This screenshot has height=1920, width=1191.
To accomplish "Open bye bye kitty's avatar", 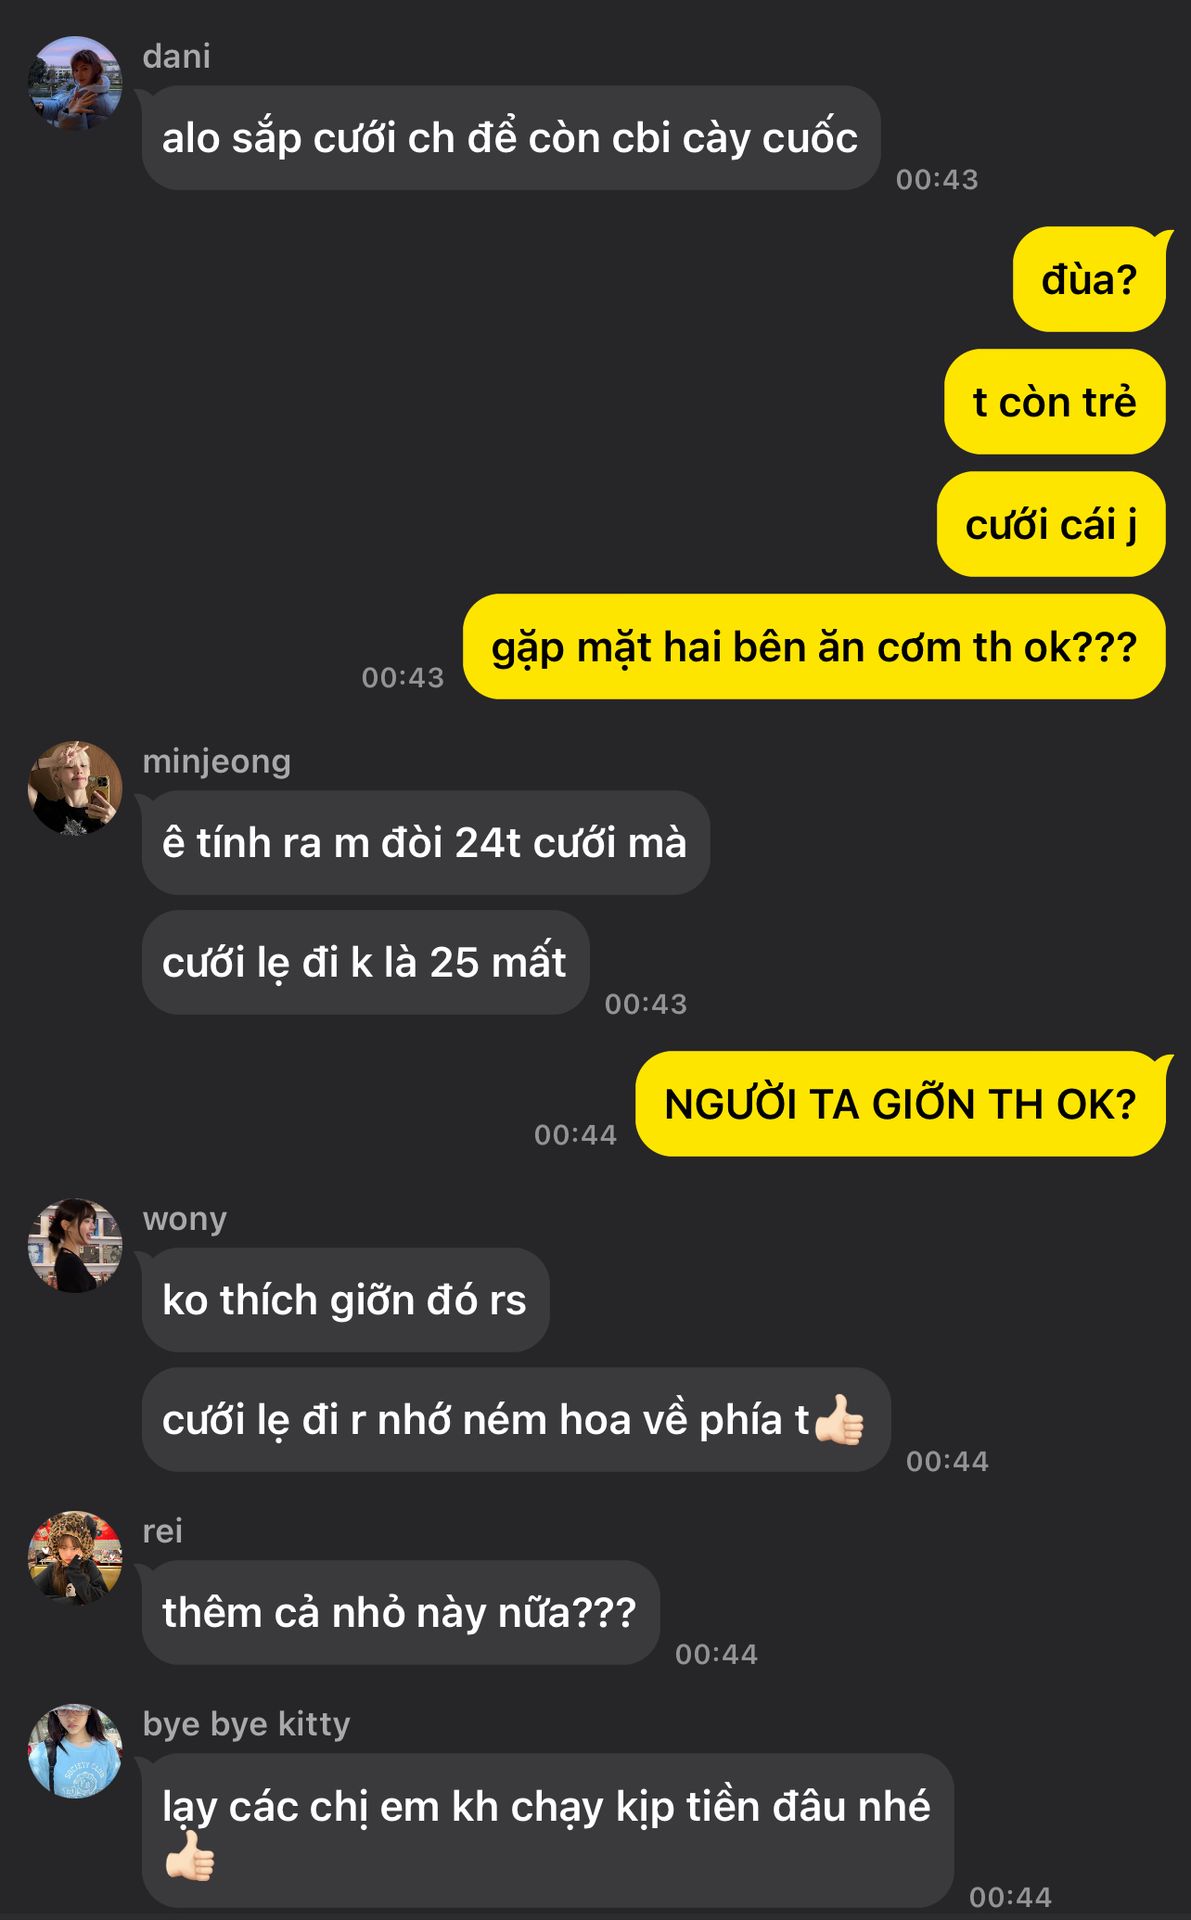I will [x=75, y=1751].
